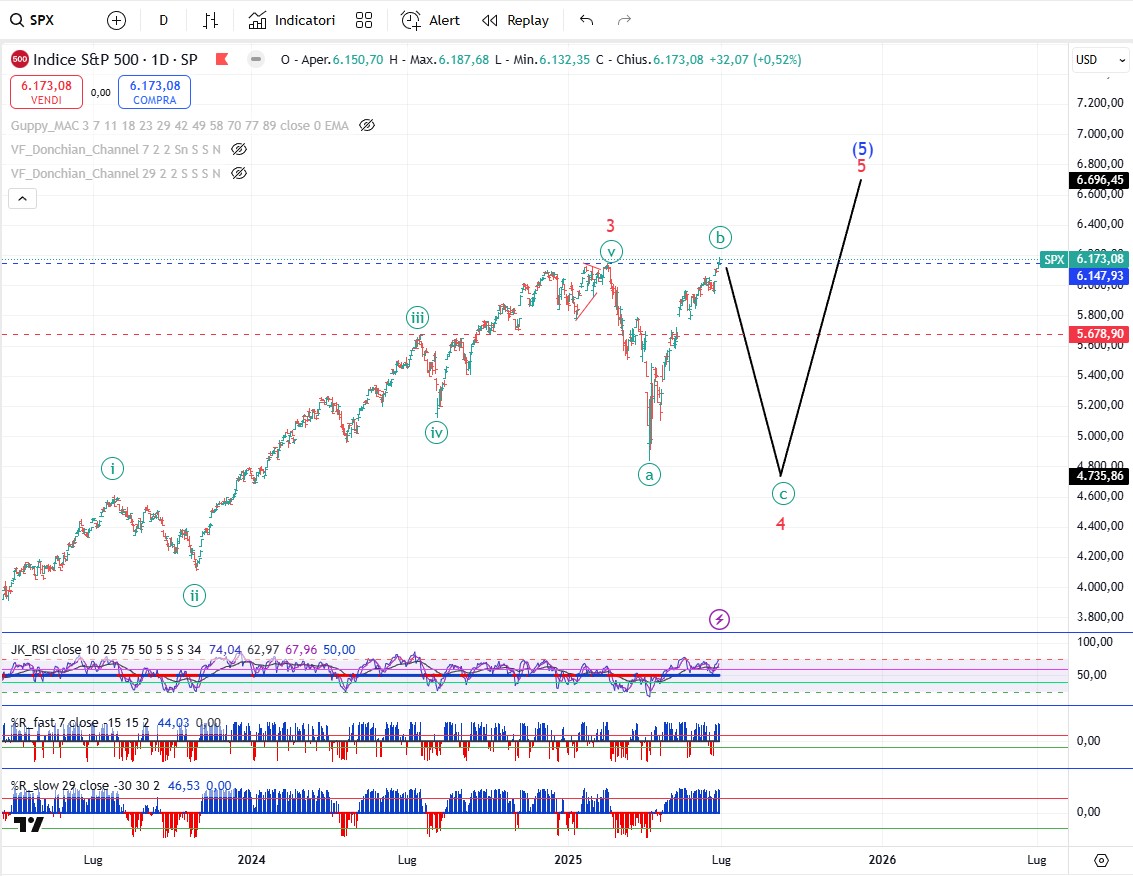Start bar Replay mode
Viewport: 1133px width, 876px height.
516,20
